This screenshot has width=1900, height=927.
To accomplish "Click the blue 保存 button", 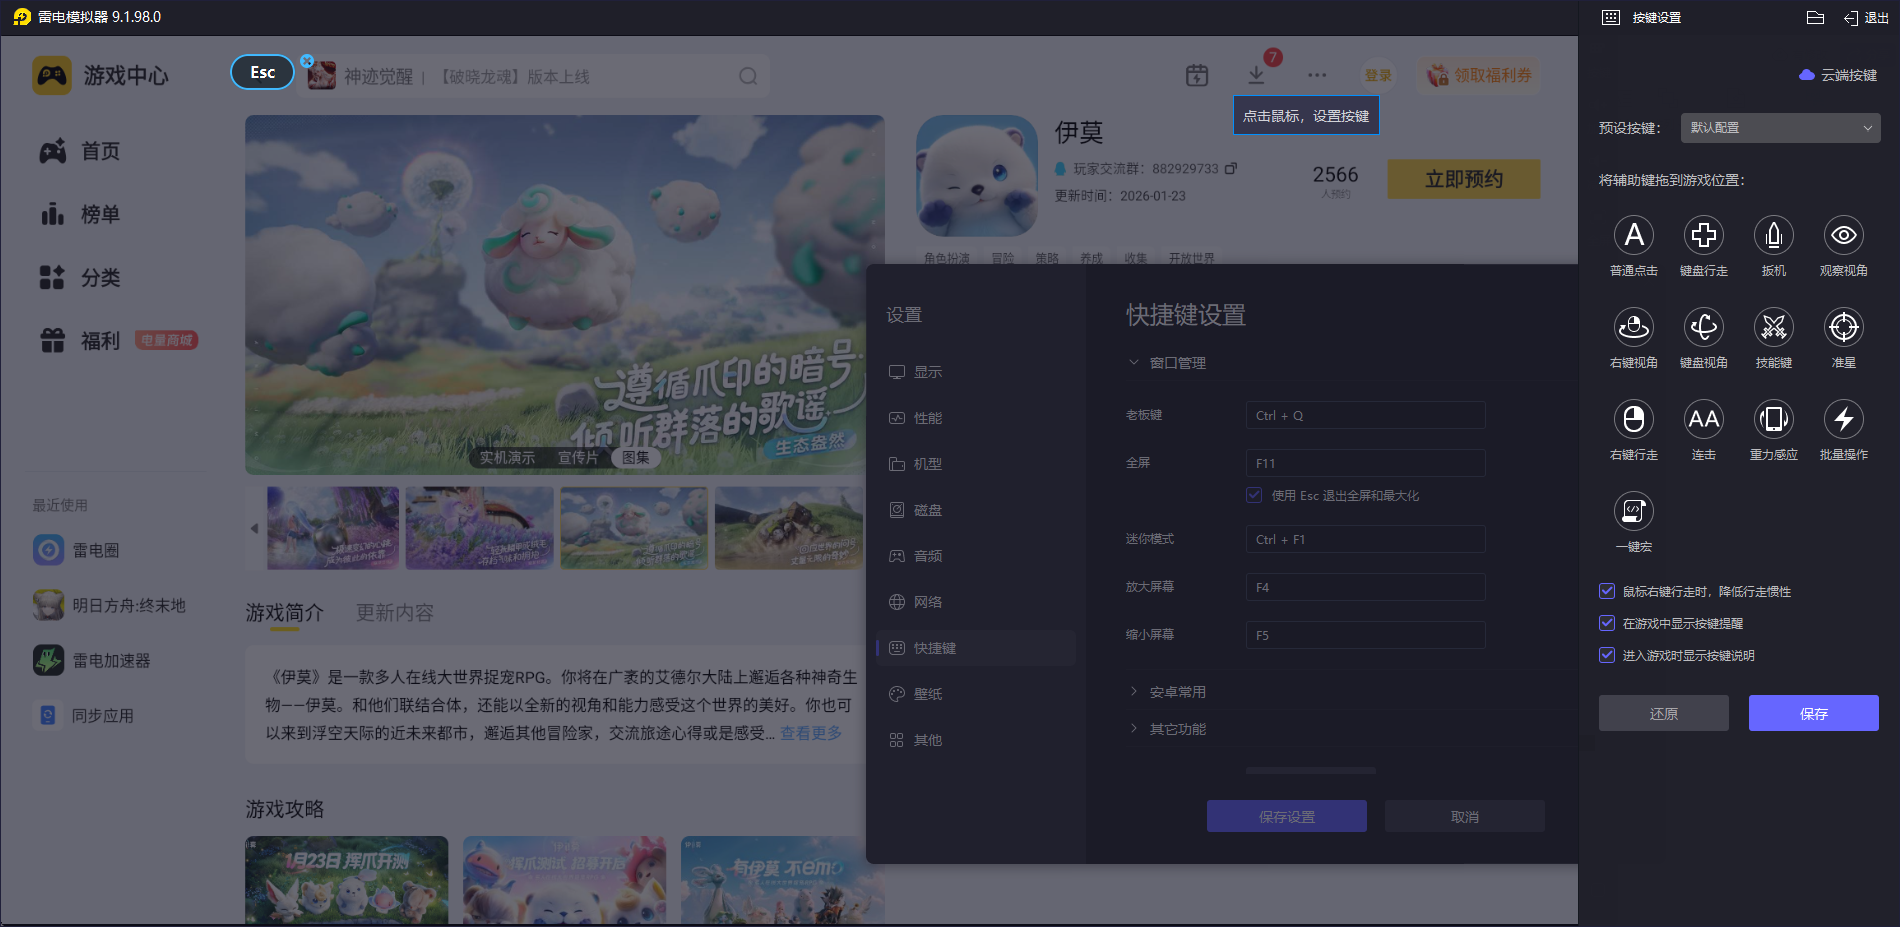I will [1813, 713].
